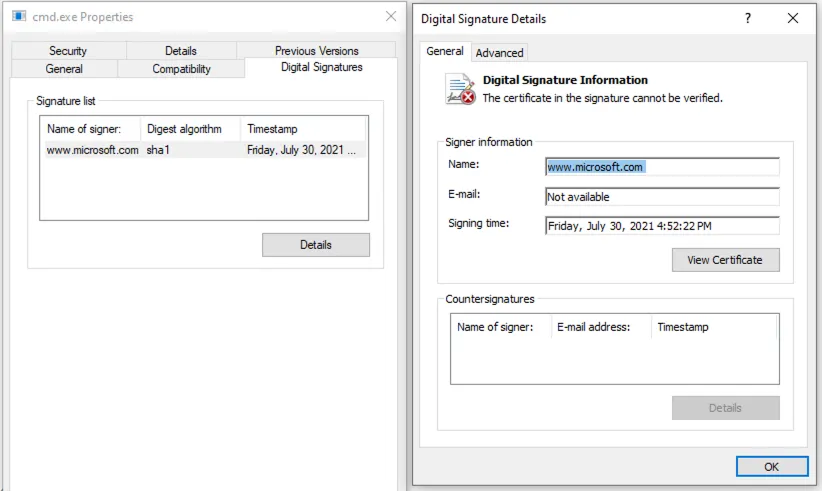The image size is (822, 491).
Task: Close the Digital Signature Details dialog
Action: point(793,18)
